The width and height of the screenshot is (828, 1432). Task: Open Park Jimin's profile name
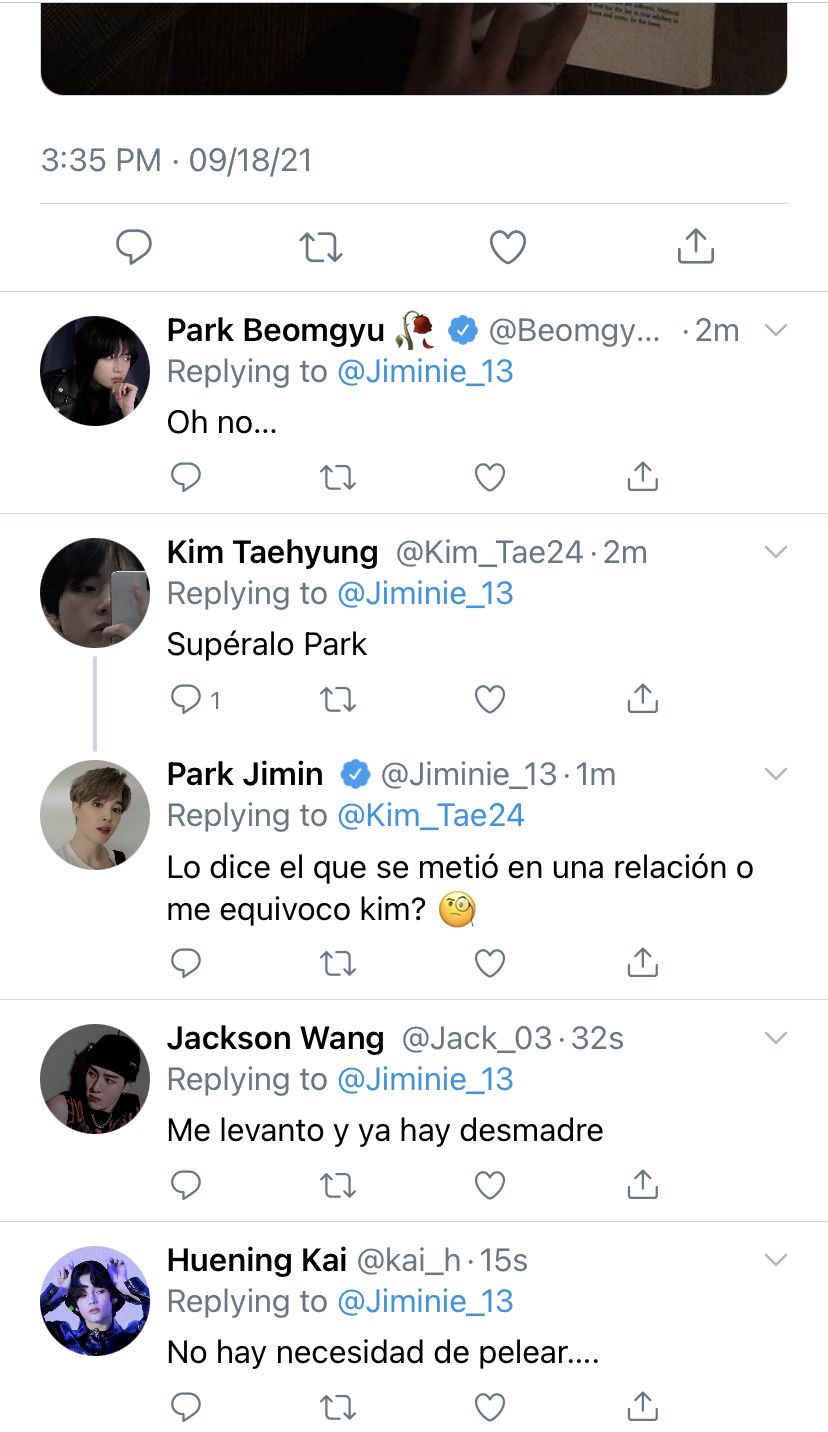pos(245,774)
